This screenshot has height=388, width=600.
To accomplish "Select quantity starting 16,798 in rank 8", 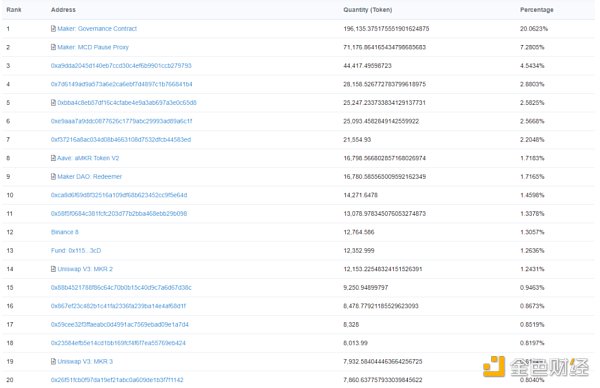I will (385, 158).
